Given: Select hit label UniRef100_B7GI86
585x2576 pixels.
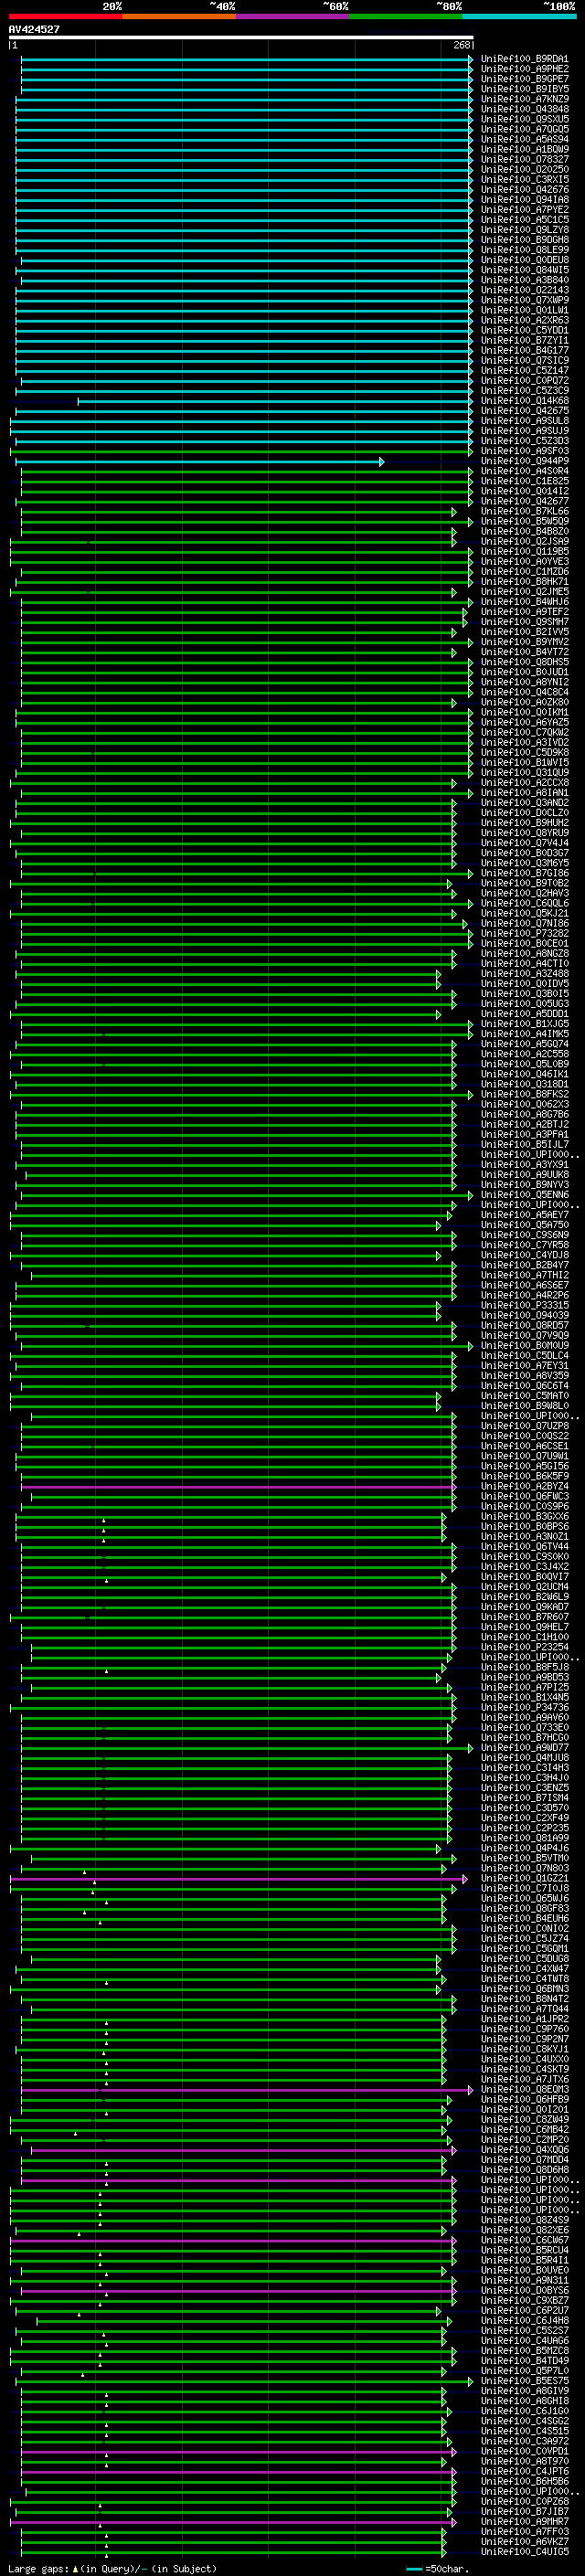Looking at the screenshot, I should 525,873.
